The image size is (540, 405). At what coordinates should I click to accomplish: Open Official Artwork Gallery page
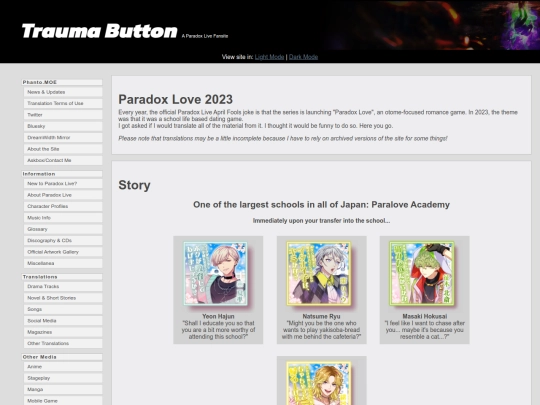(x=63, y=252)
